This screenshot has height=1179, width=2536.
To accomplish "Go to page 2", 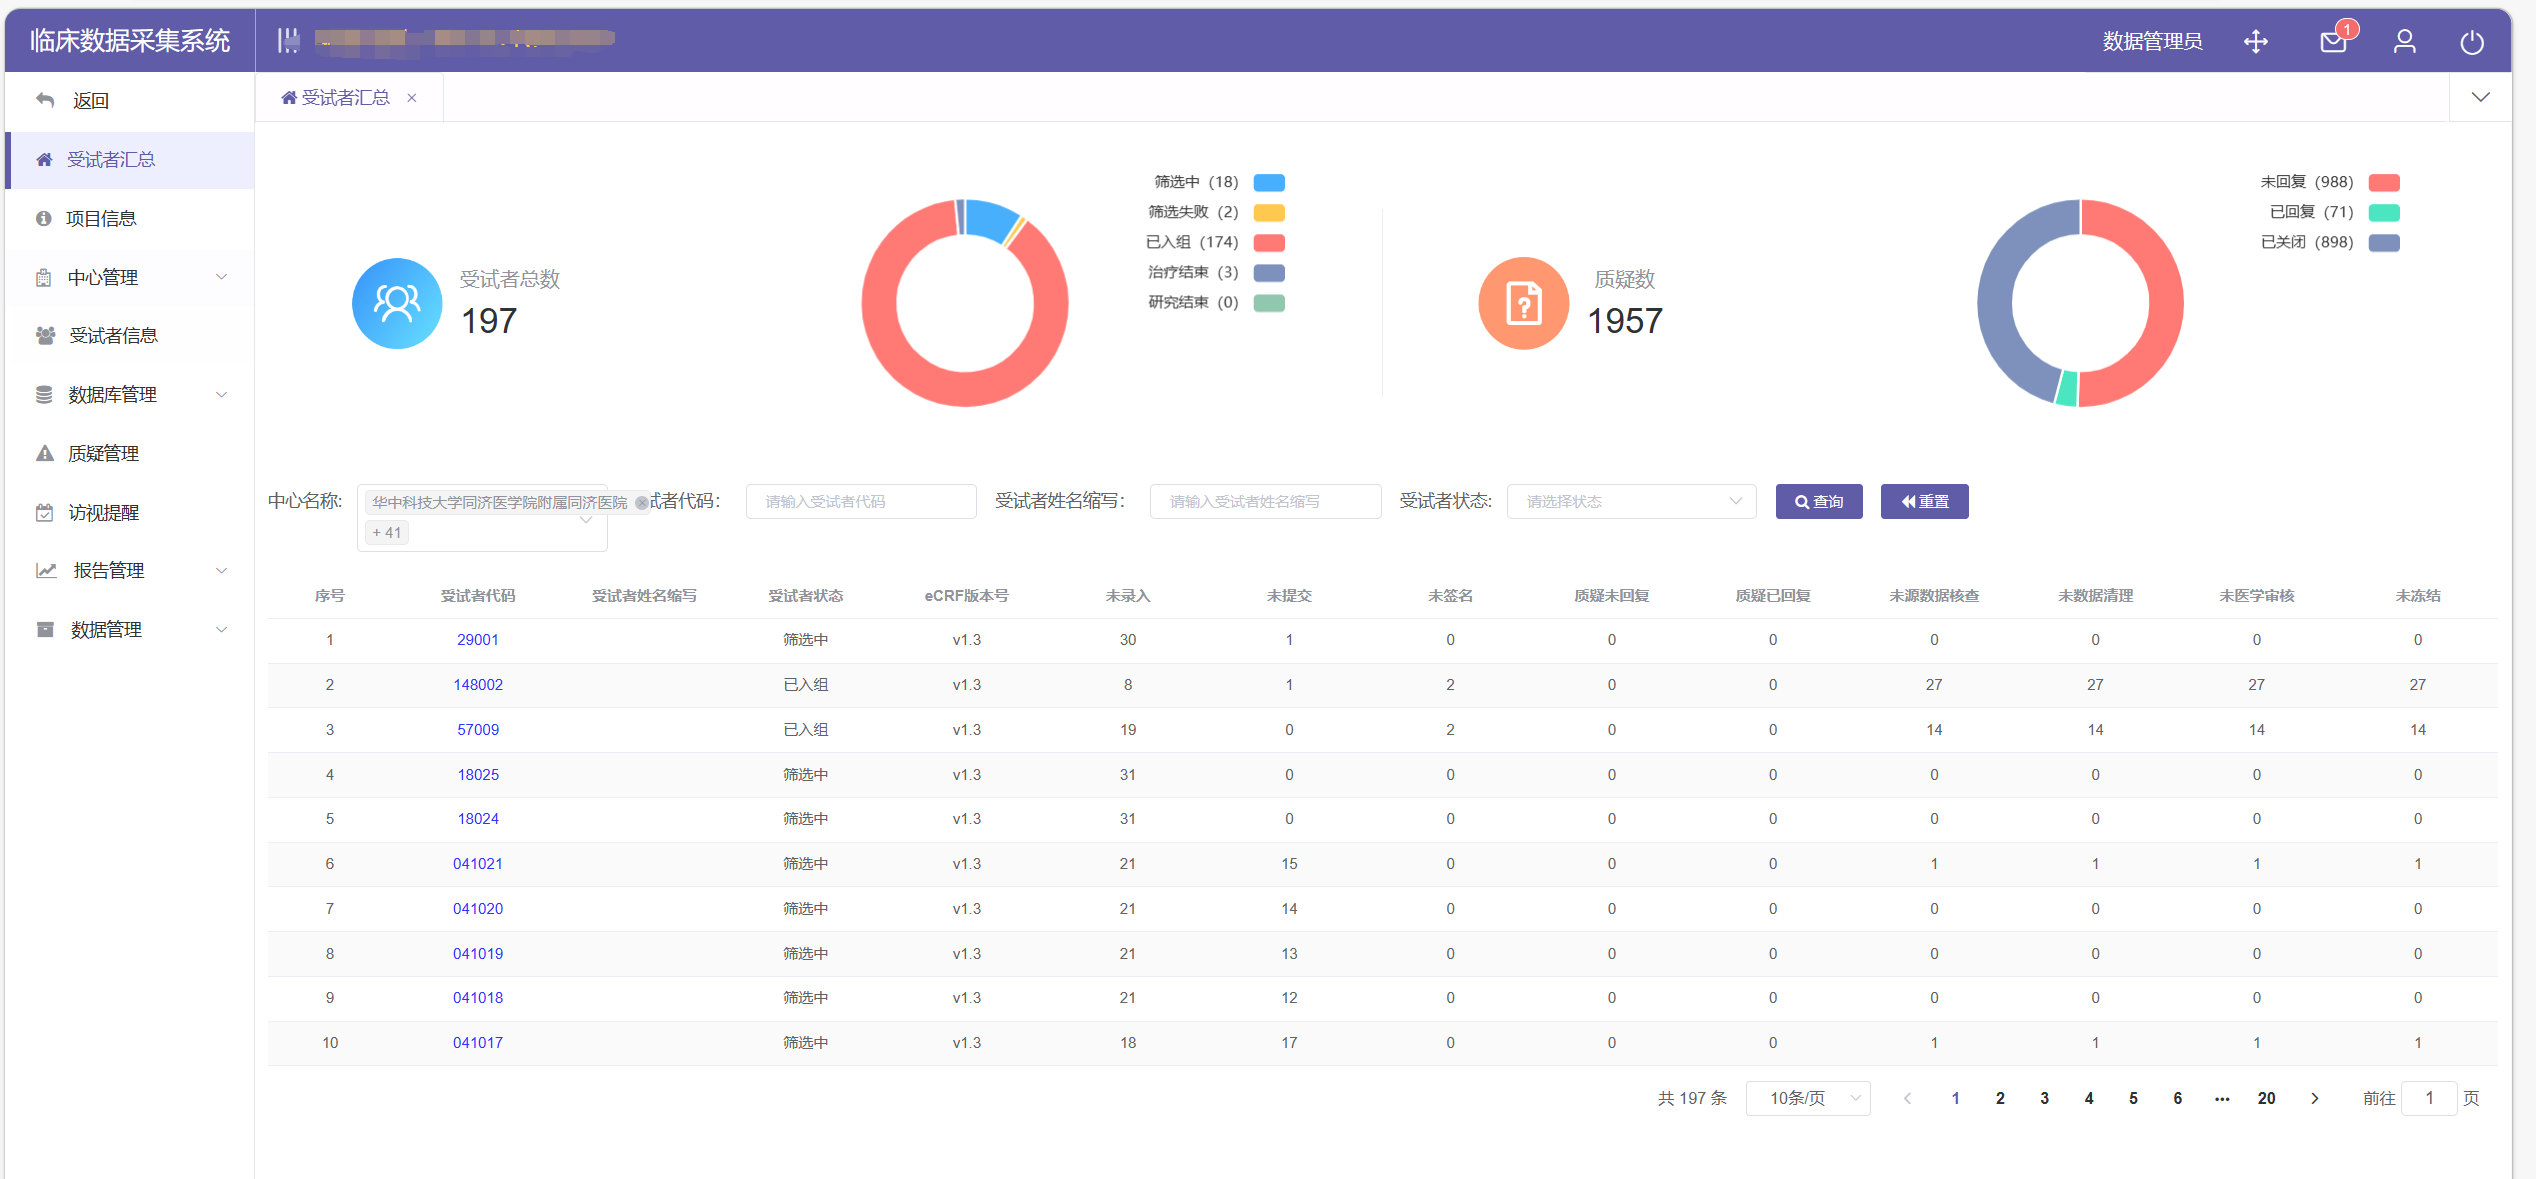I will [x=2000, y=1098].
